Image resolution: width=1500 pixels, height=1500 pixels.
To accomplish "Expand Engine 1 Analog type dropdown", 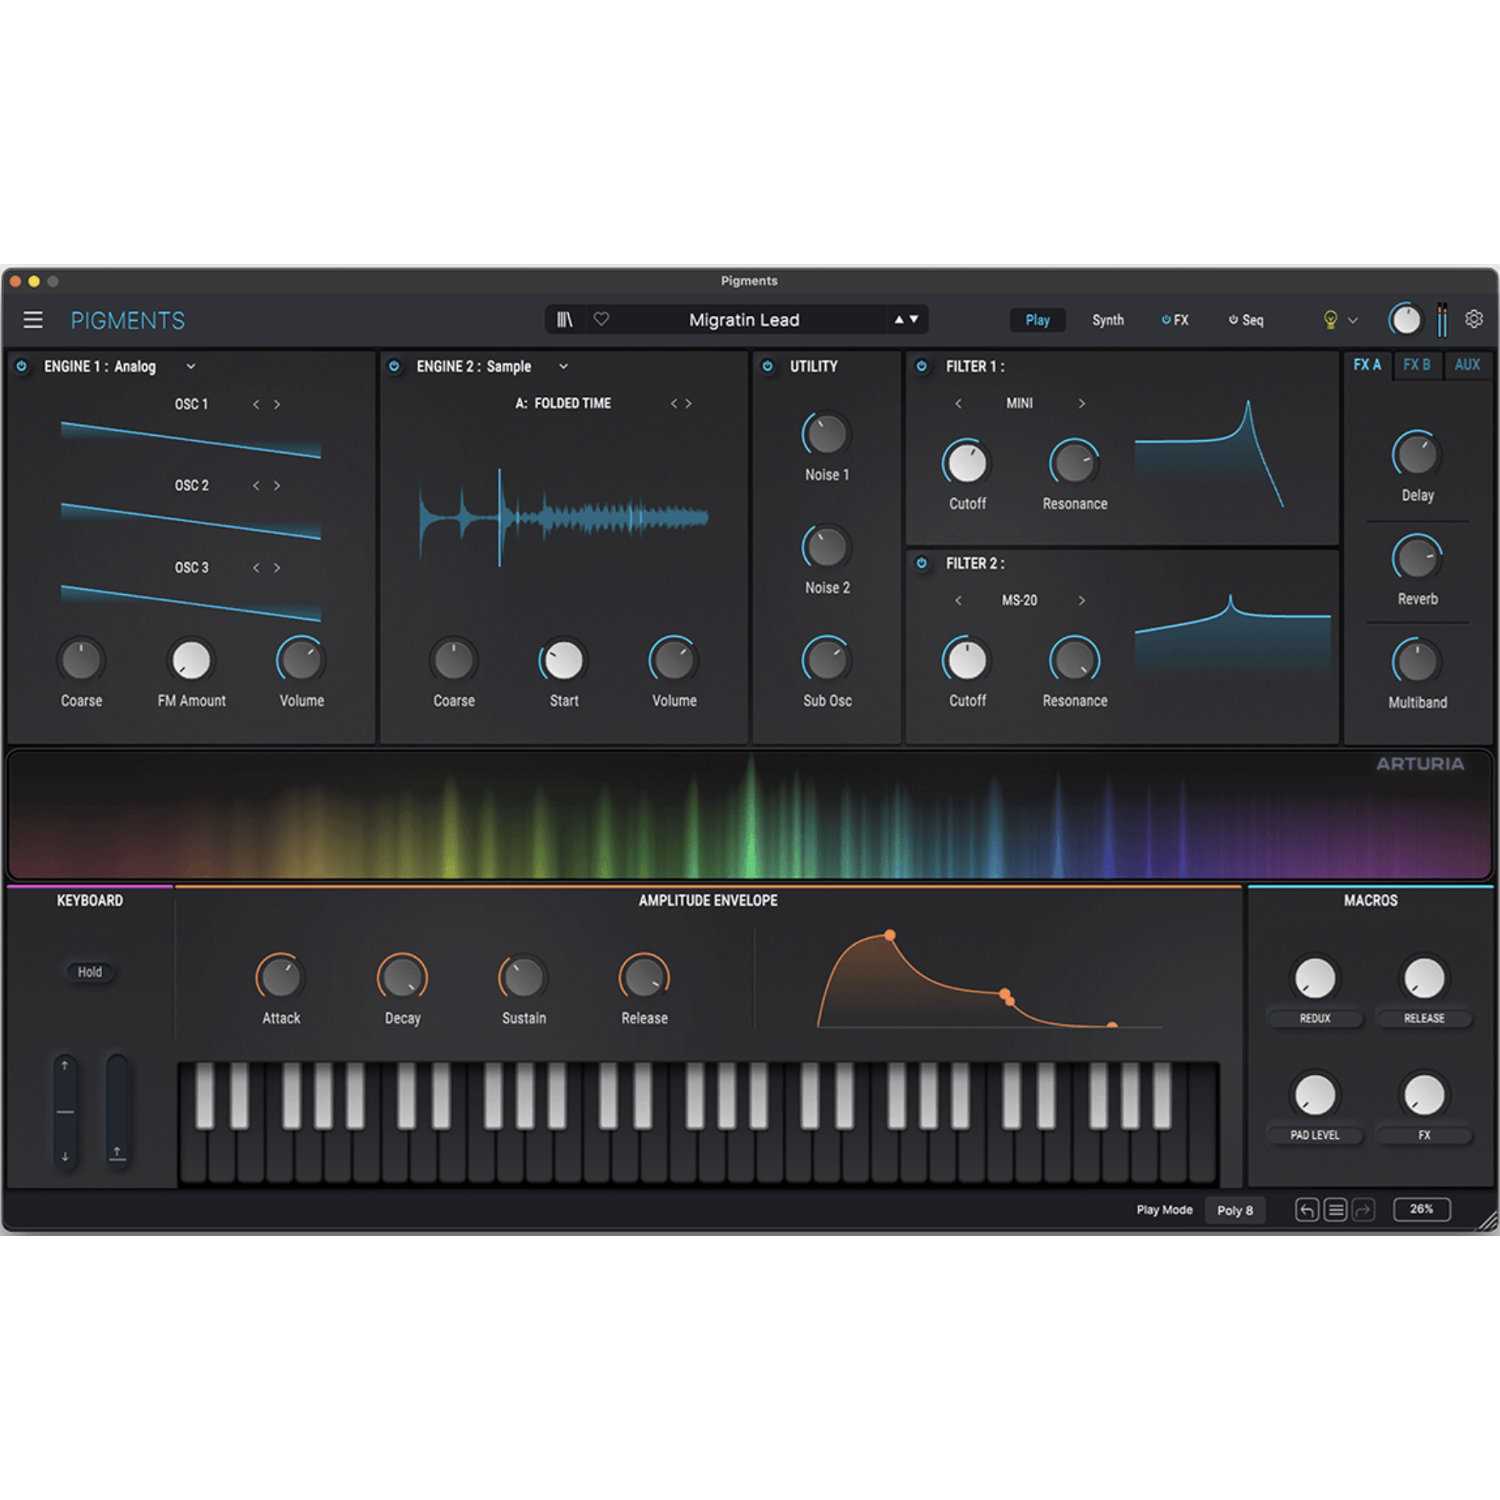I will 191,366.
